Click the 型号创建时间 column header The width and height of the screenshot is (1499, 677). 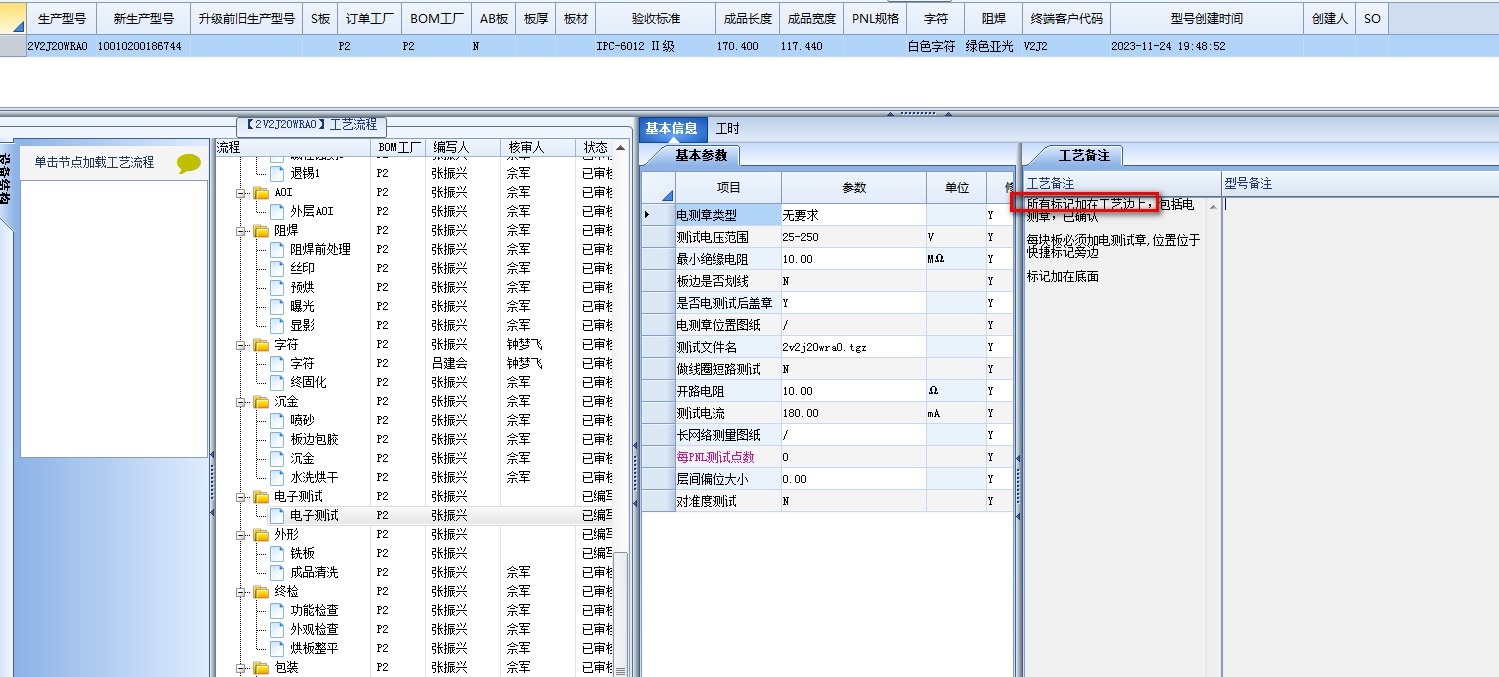(x=1207, y=18)
